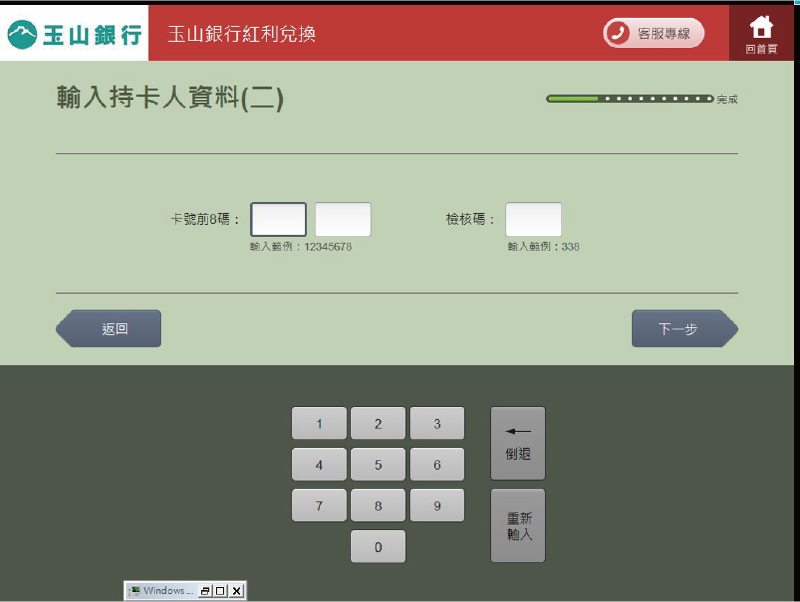Click the Windows taskbar window icon

pos(135,591)
